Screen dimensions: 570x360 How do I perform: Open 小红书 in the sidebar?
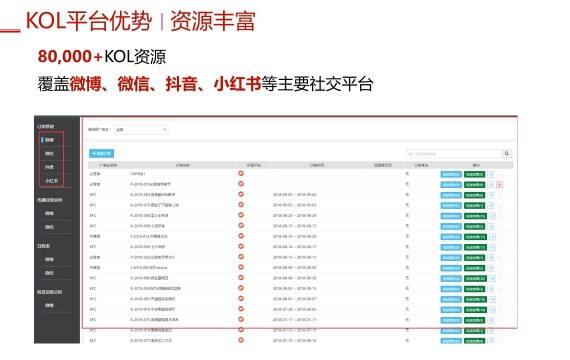point(51,181)
